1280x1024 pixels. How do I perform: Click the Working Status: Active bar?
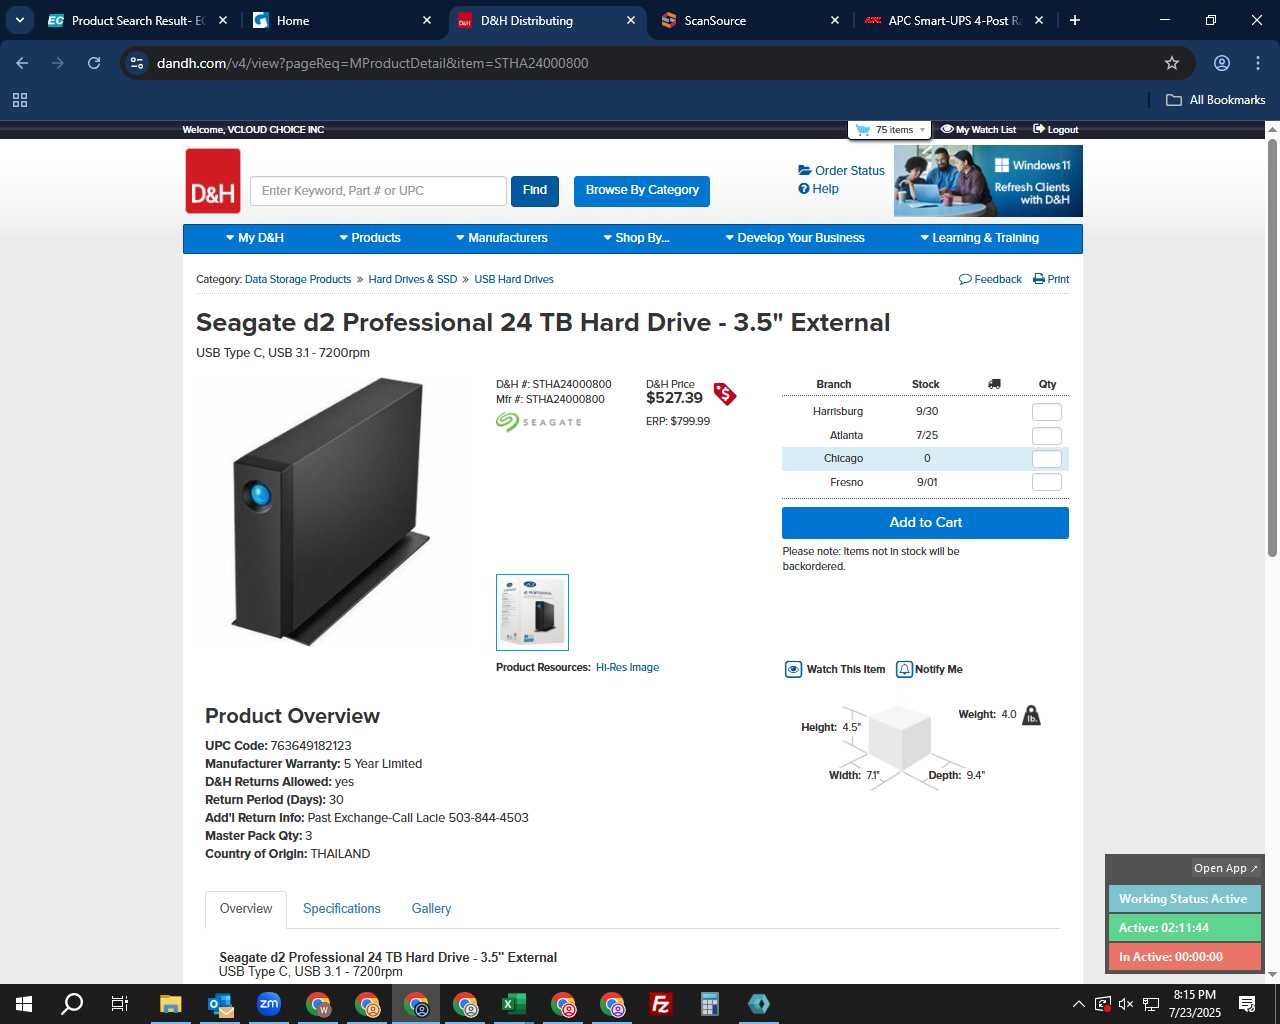(1184, 899)
